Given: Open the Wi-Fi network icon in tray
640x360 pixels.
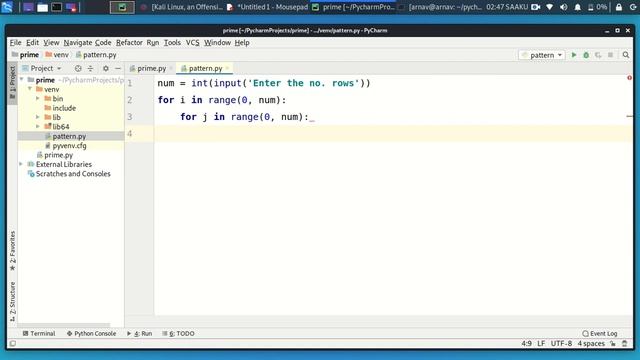Looking at the screenshot, I should pyautogui.click(x=550, y=7).
